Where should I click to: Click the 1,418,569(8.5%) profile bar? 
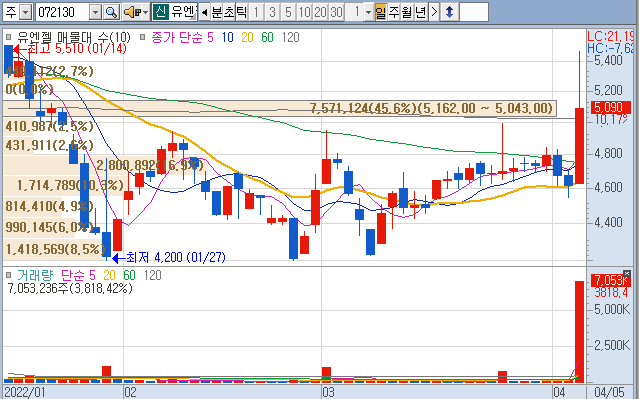click(x=55, y=249)
